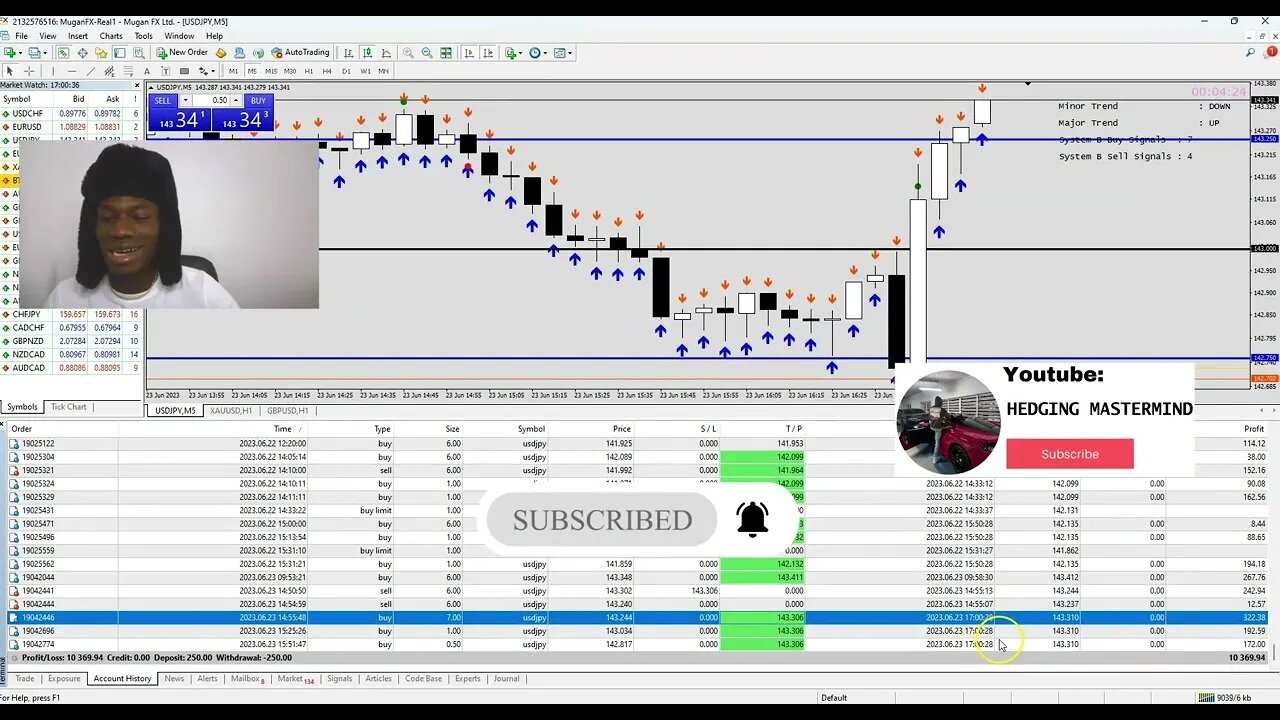Switch chart to candlesticks
This screenshot has width=1280, height=720.
[x=367, y=53]
